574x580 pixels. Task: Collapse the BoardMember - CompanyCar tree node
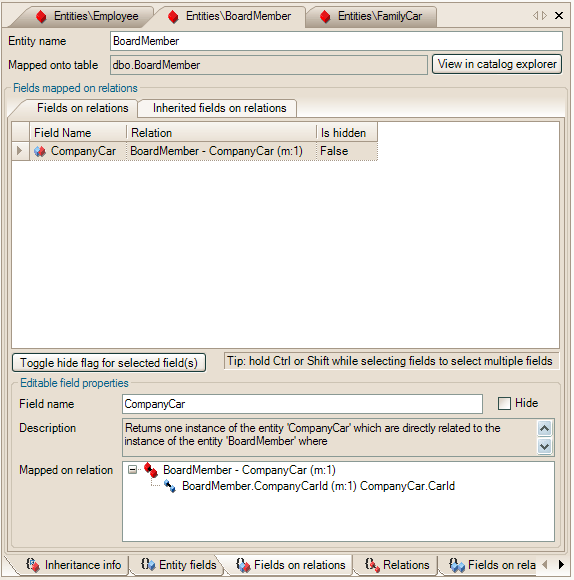pos(132,470)
